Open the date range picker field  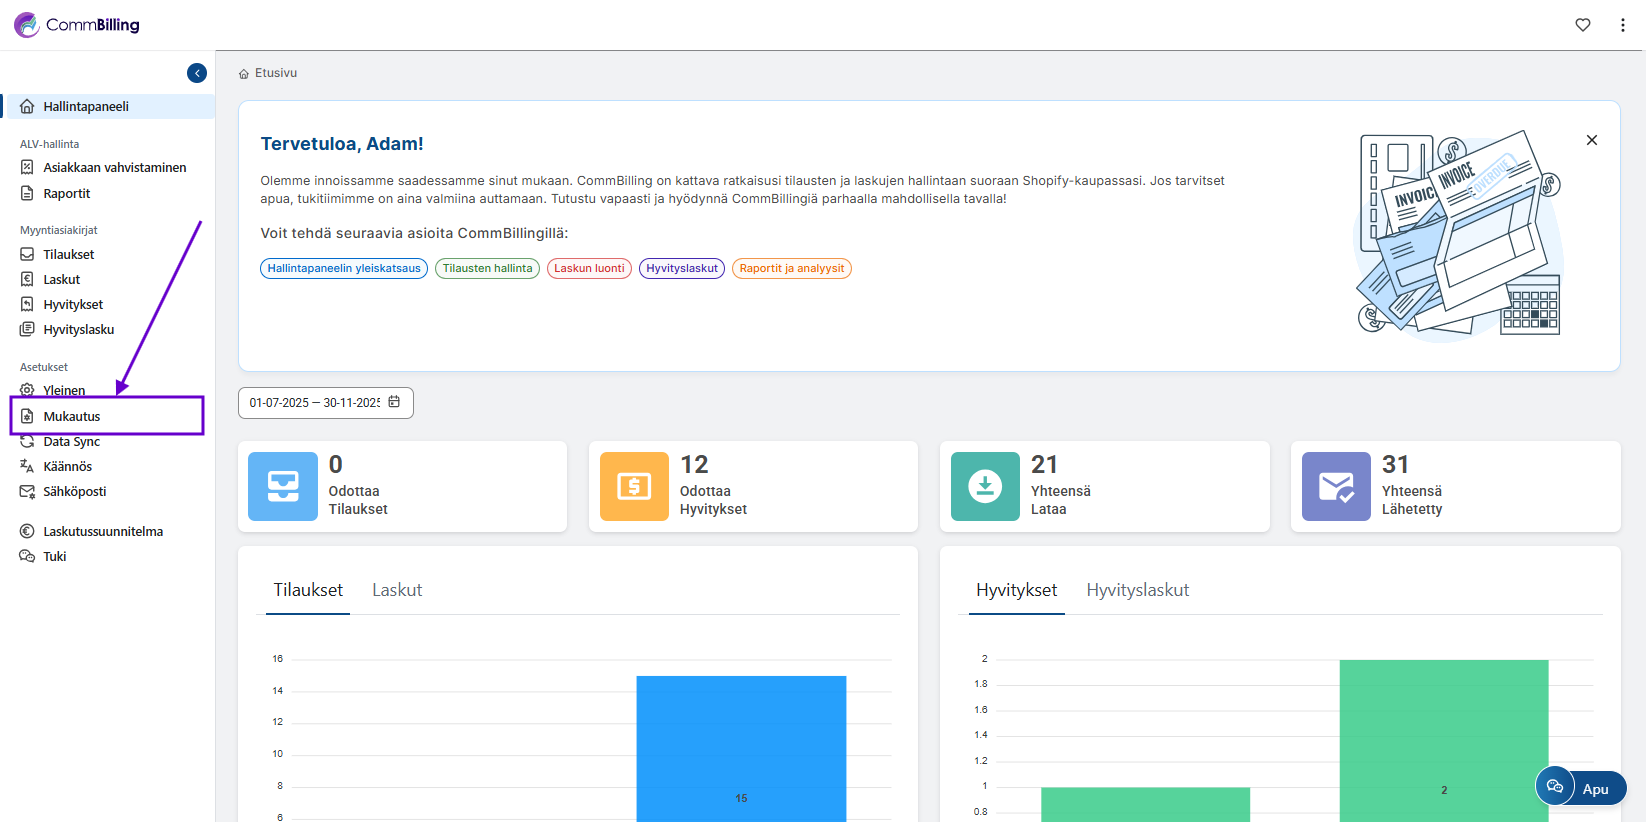315,403
